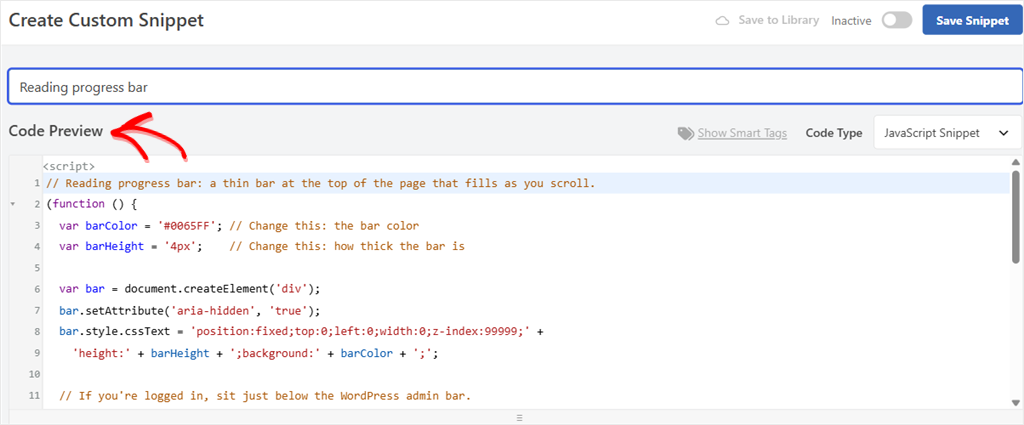Click the snippet title field 'Reading progress bar'
The image size is (1024, 425).
[515, 86]
